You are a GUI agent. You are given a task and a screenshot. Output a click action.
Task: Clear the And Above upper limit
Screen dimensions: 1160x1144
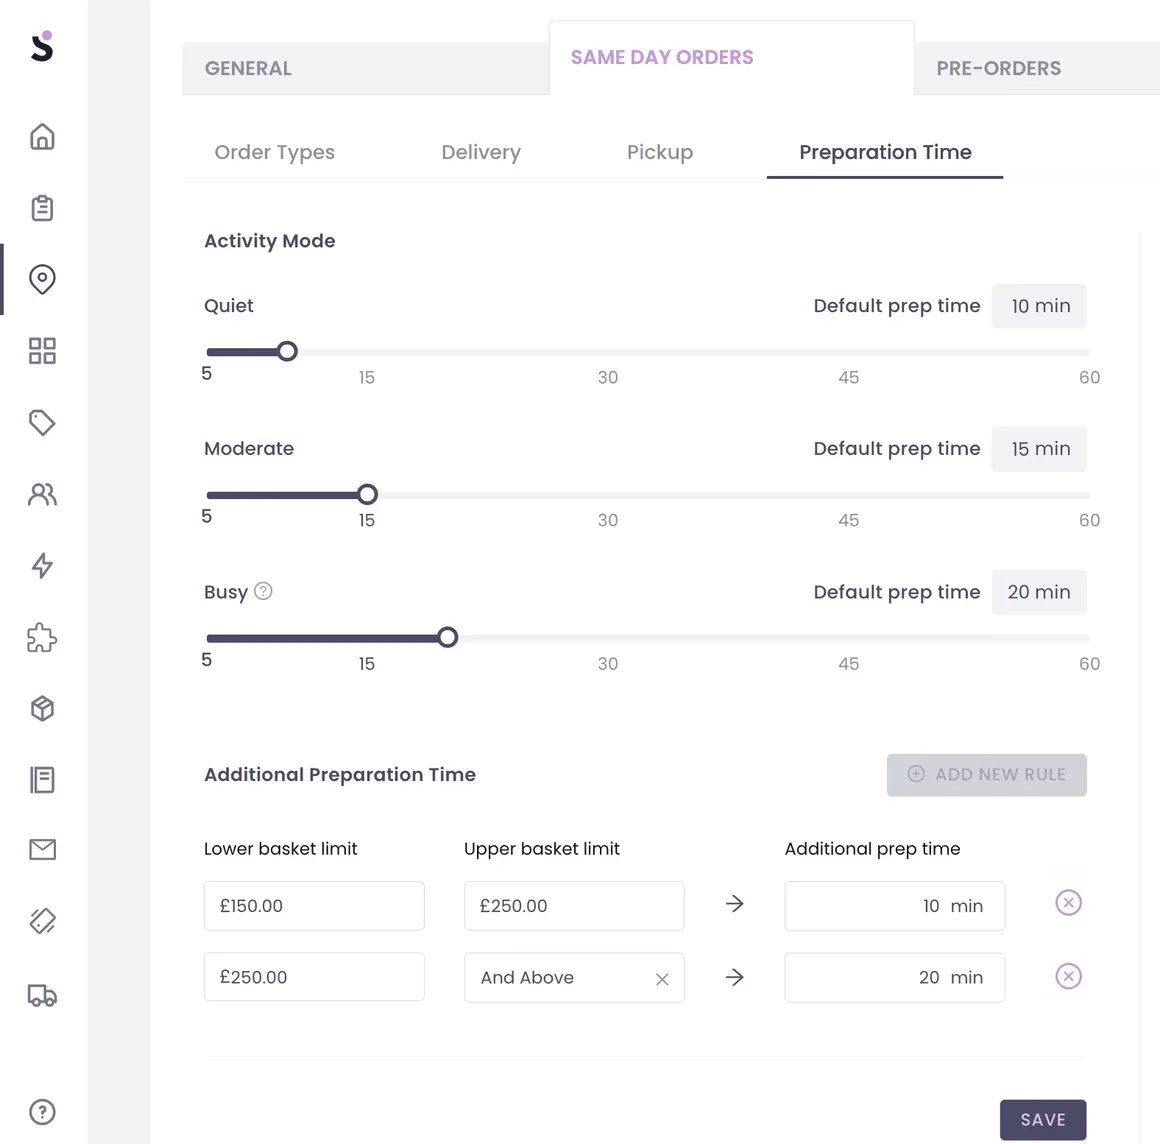click(x=662, y=979)
